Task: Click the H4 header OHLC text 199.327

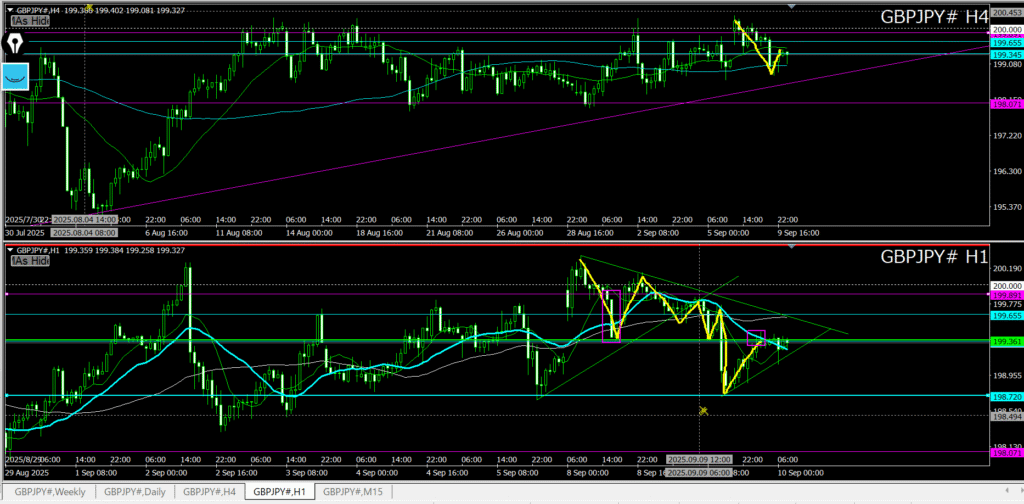Action: pos(171,10)
